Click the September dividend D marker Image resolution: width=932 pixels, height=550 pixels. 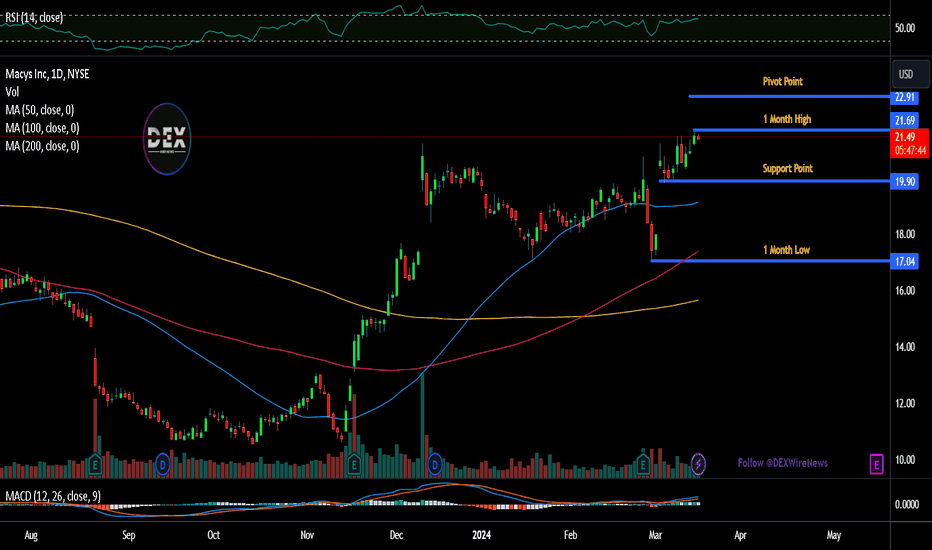[162, 464]
